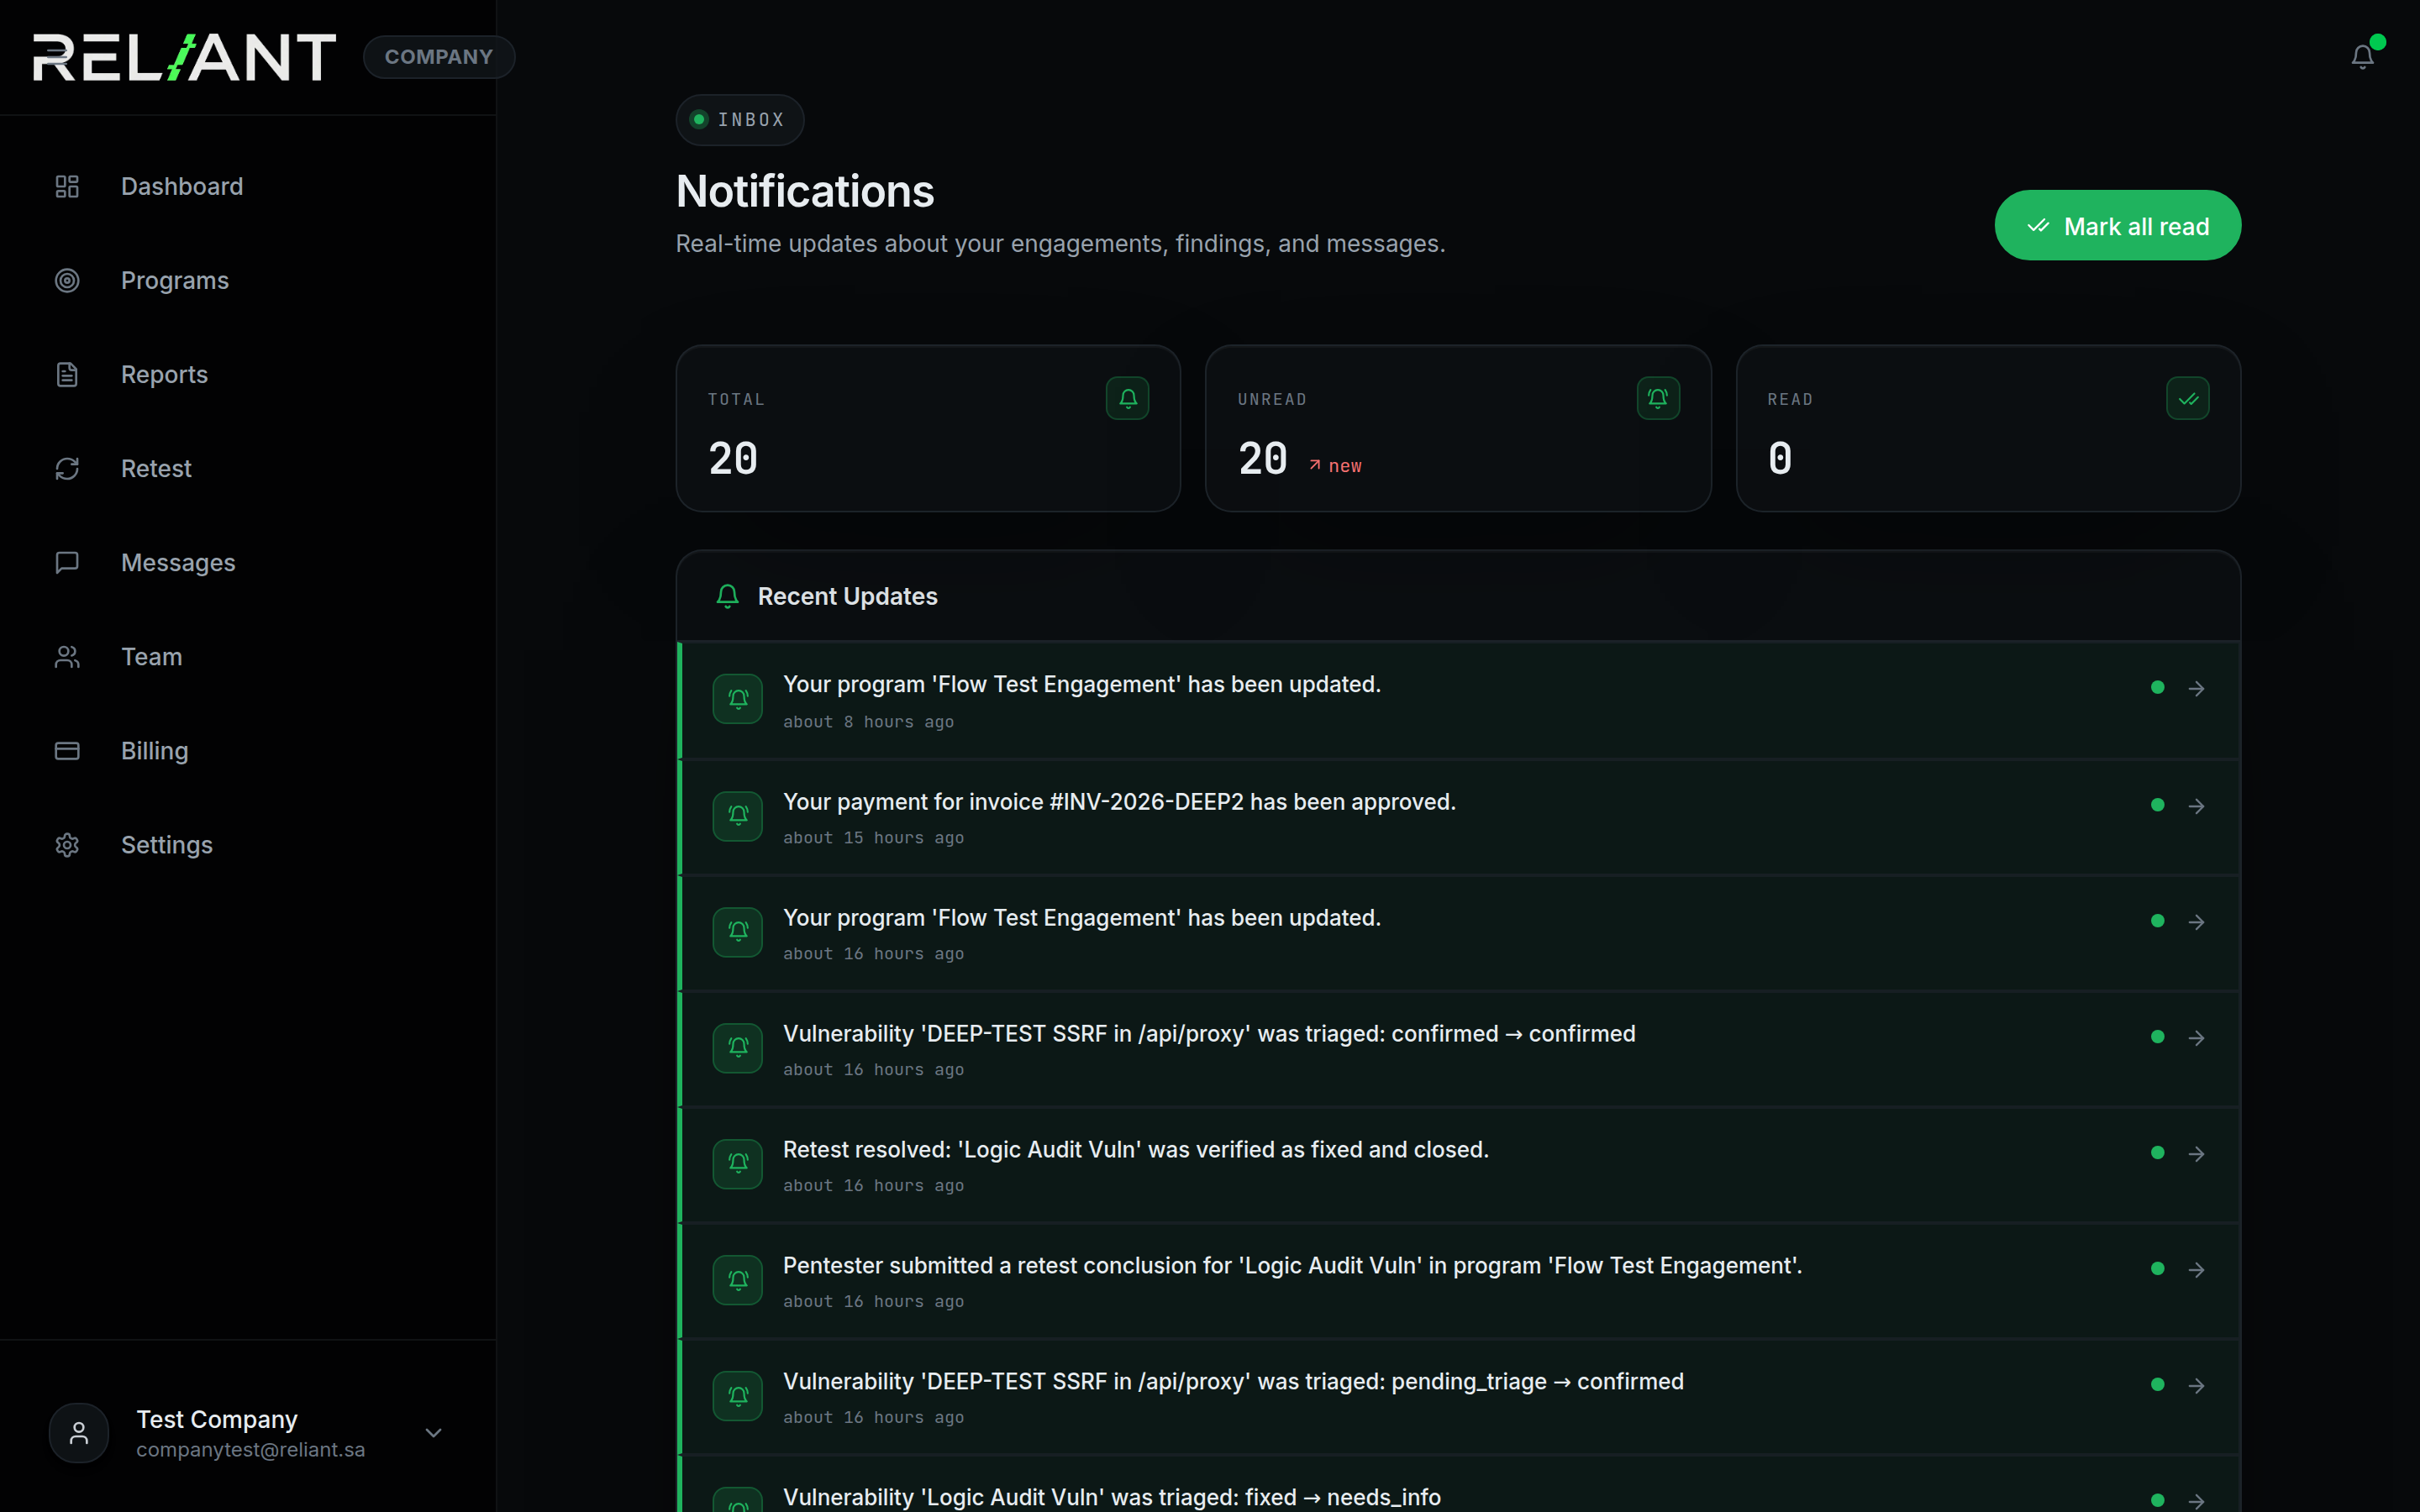Open Messages in the sidebar

248,563
